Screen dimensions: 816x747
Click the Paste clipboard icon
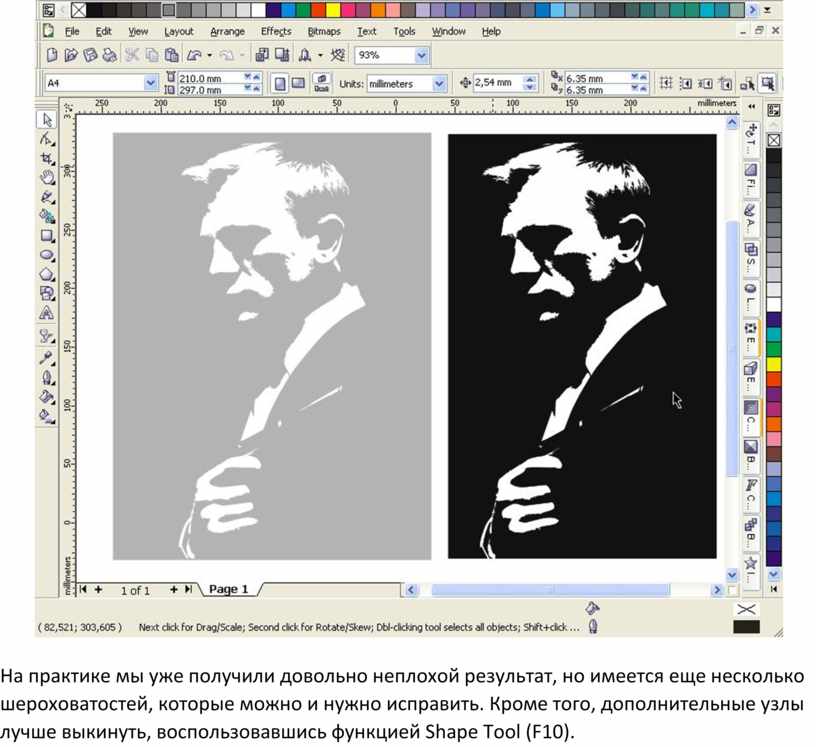pos(171,55)
